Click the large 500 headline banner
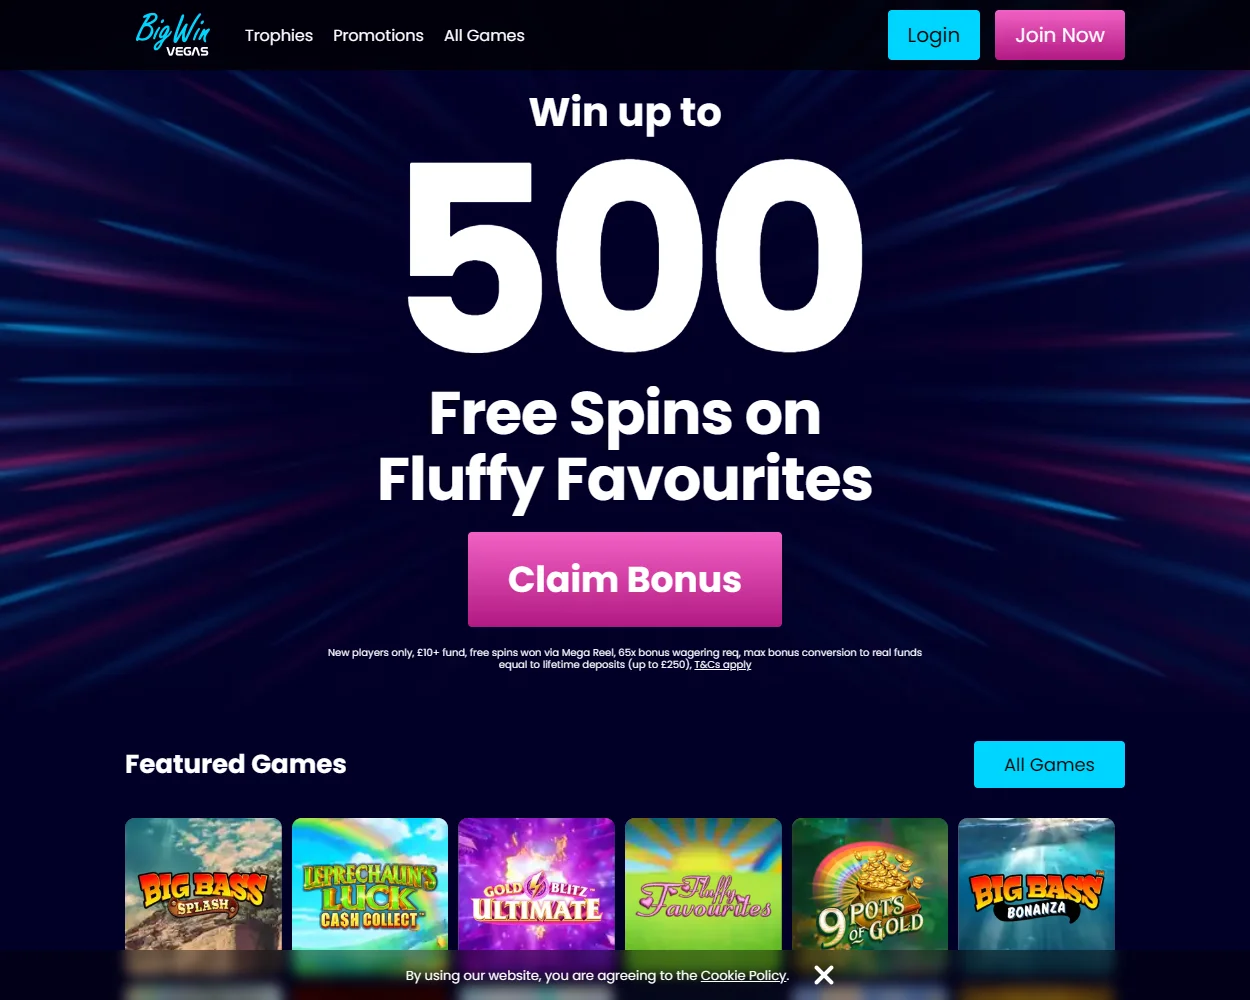 (x=634, y=258)
